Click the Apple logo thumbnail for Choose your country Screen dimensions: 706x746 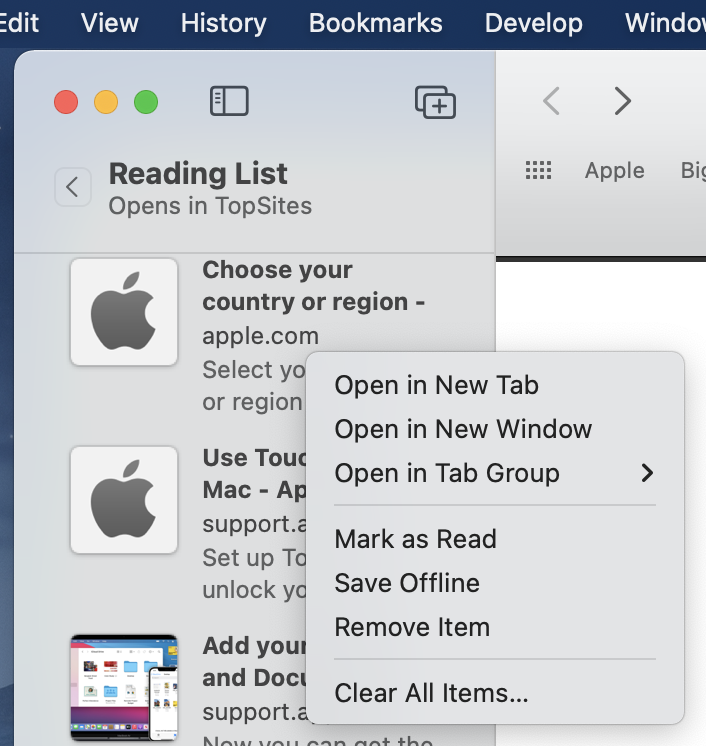[x=124, y=312]
